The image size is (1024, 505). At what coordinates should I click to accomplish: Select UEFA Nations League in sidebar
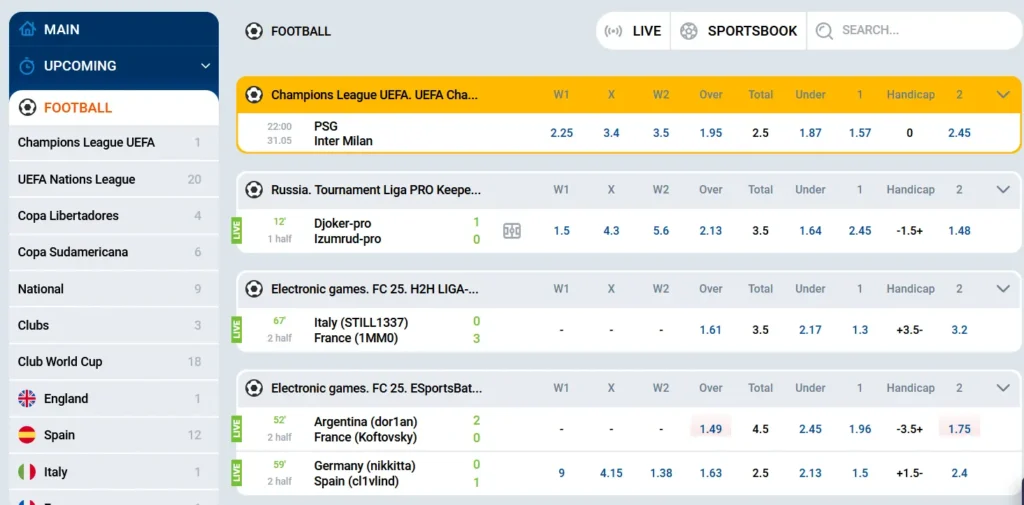pos(76,180)
